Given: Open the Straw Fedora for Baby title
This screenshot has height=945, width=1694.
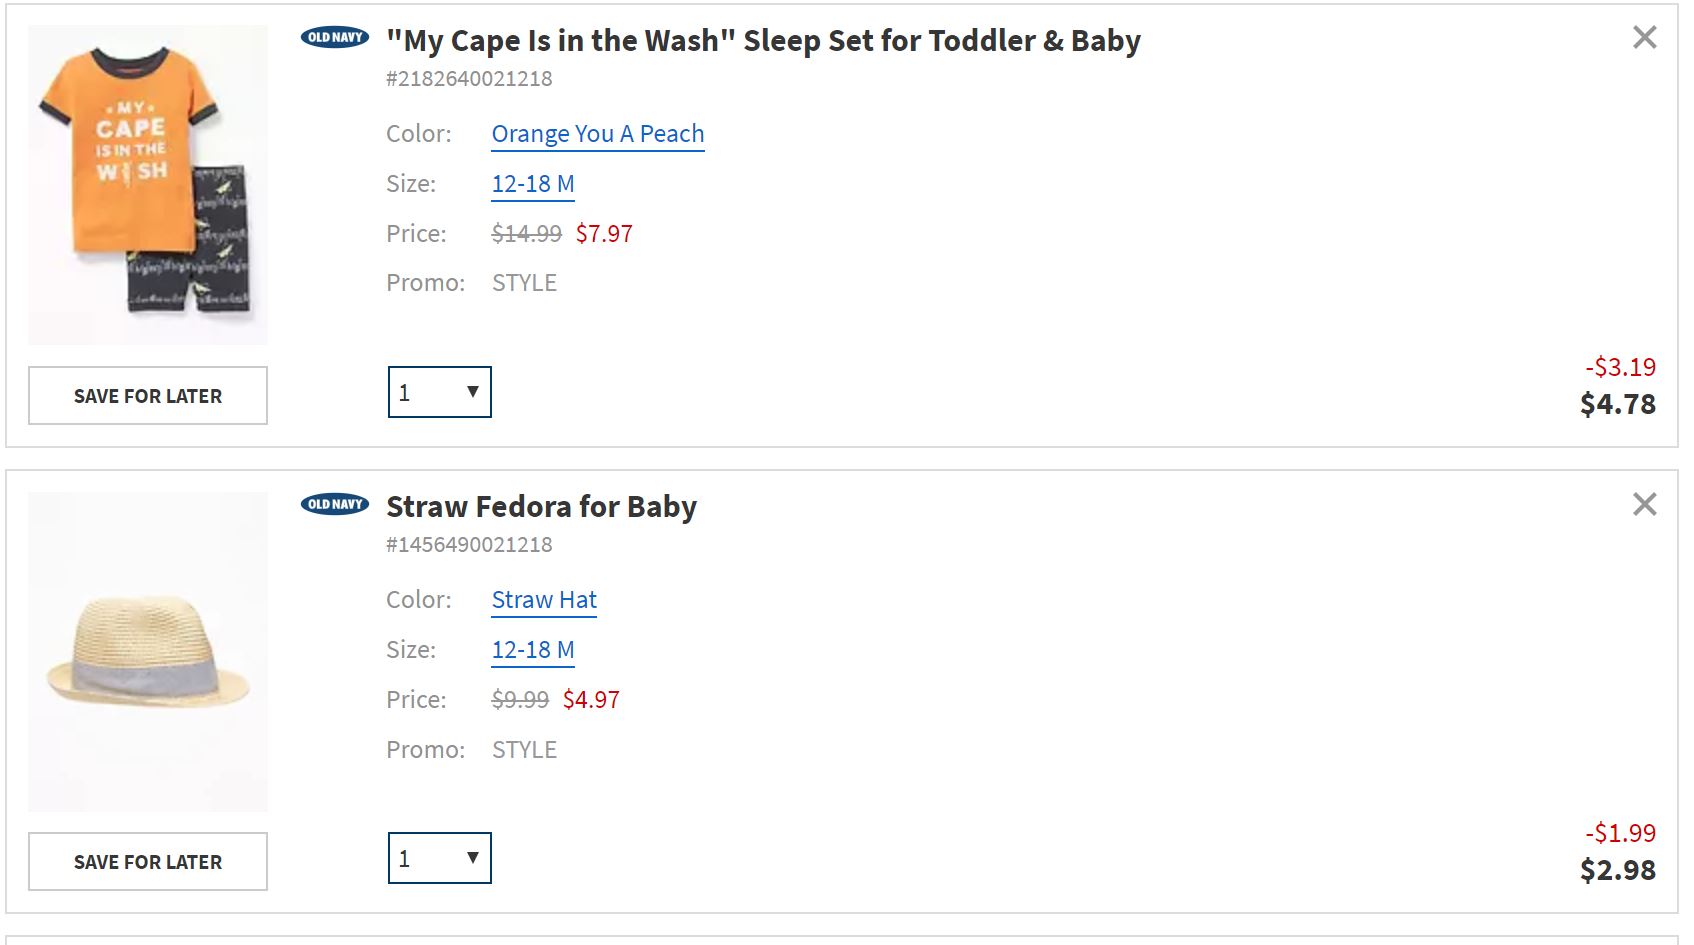Looking at the screenshot, I should 541,507.
